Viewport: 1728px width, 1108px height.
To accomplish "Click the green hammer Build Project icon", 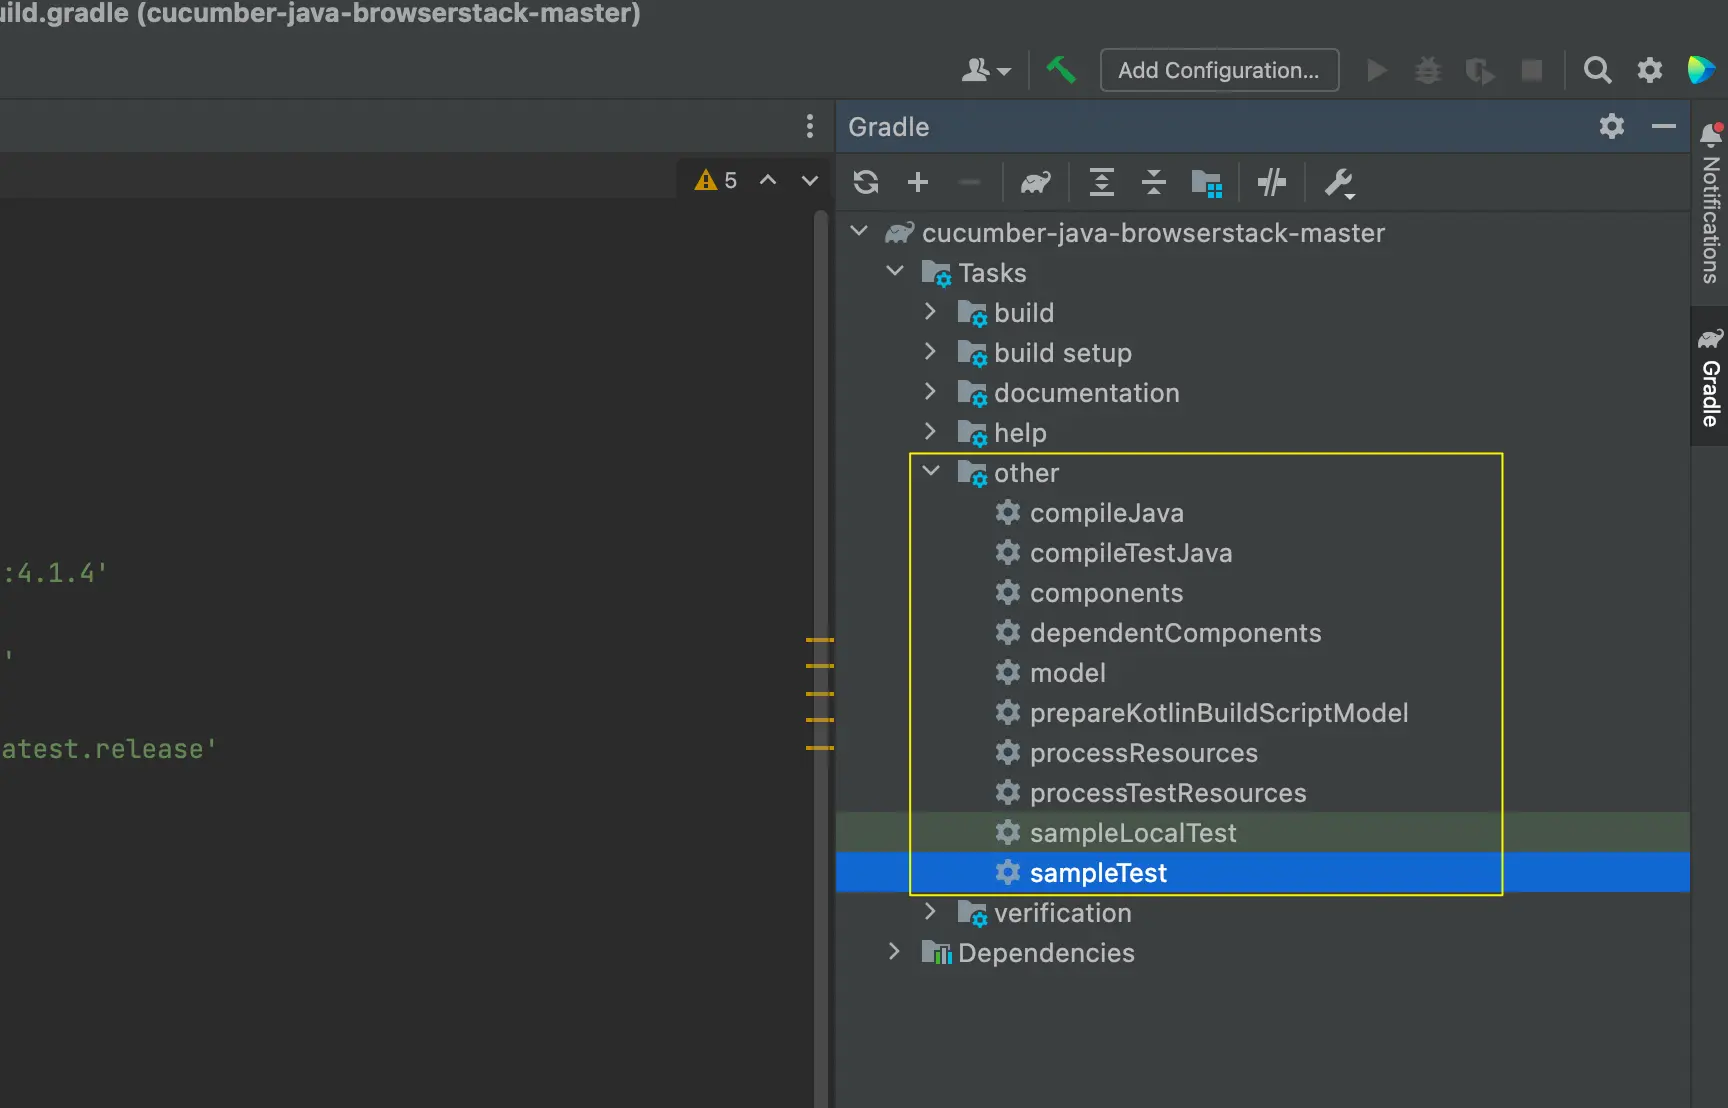I will pyautogui.click(x=1061, y=70).
